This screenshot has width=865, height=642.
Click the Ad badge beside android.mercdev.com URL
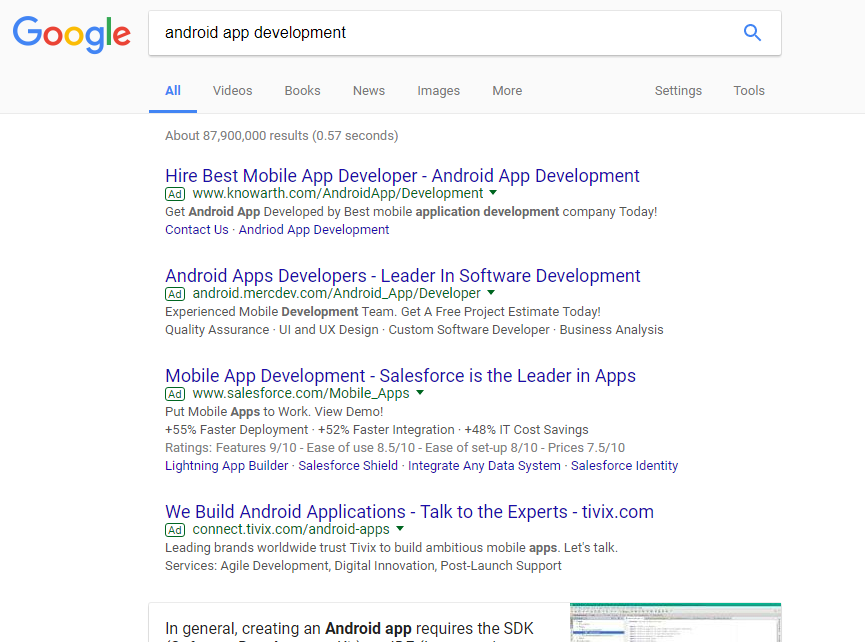175,294
